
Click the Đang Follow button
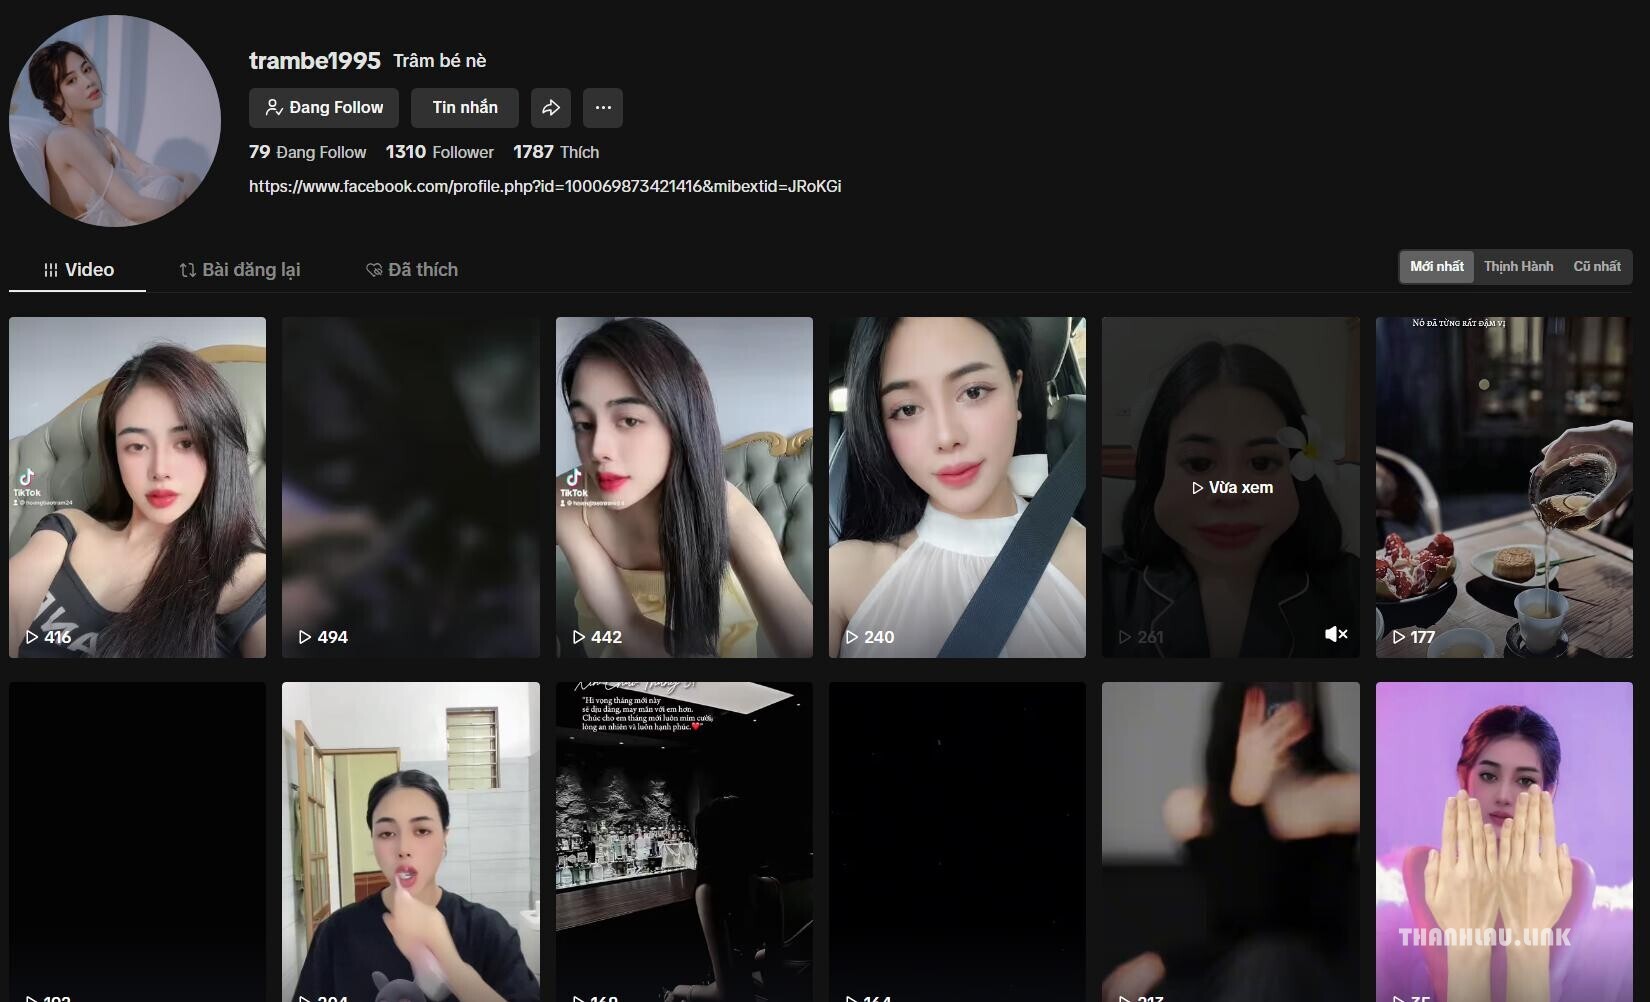(324, 108)
